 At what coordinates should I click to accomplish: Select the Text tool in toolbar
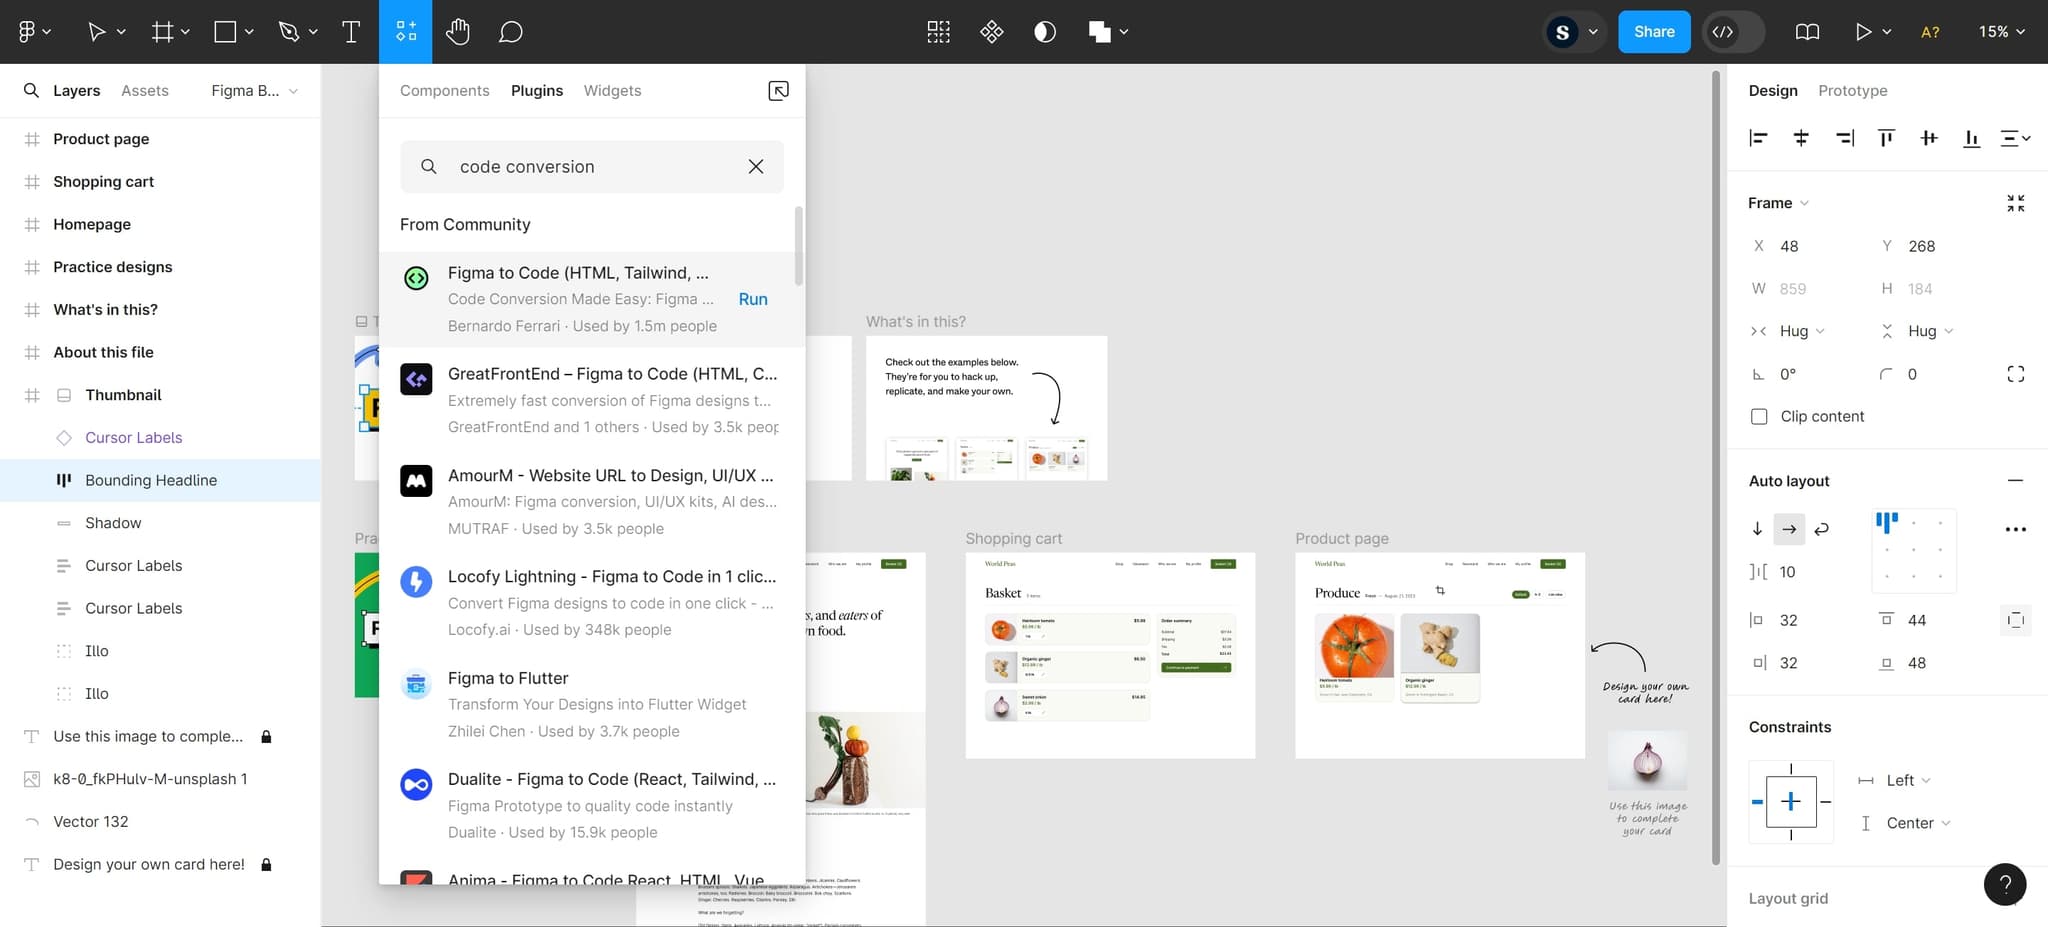351,32
